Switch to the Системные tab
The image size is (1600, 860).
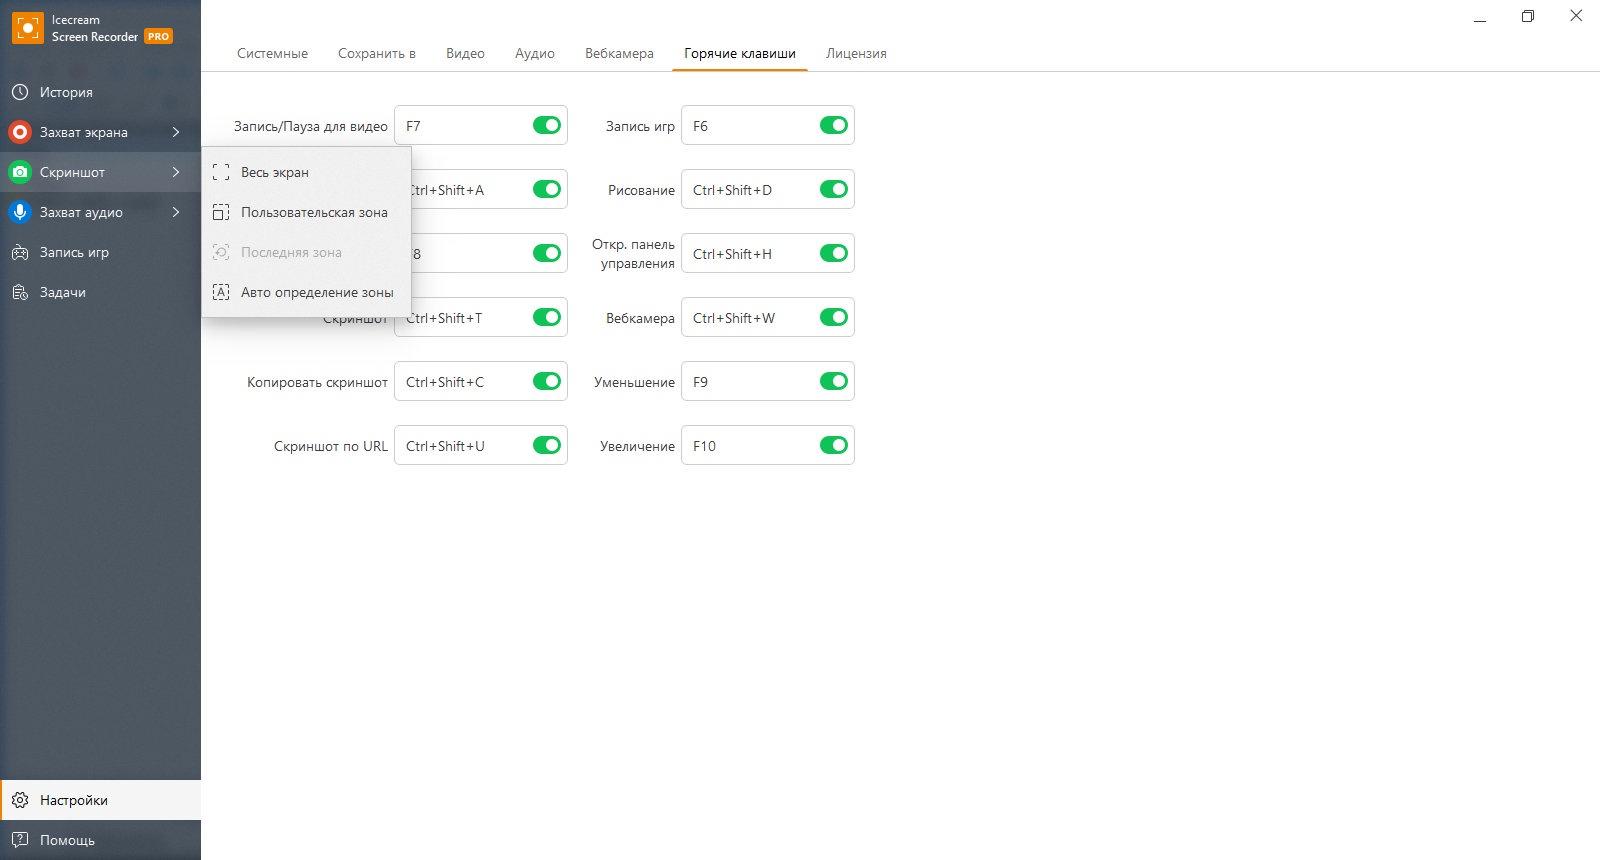pyautogui.click(x=272, y=53)
